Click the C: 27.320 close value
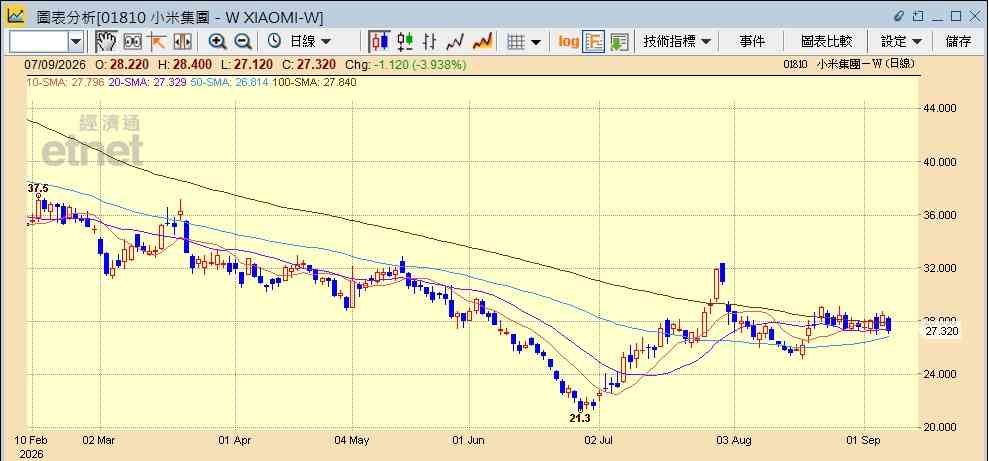Viewport: 989px width, 461px height. (310, 64)
